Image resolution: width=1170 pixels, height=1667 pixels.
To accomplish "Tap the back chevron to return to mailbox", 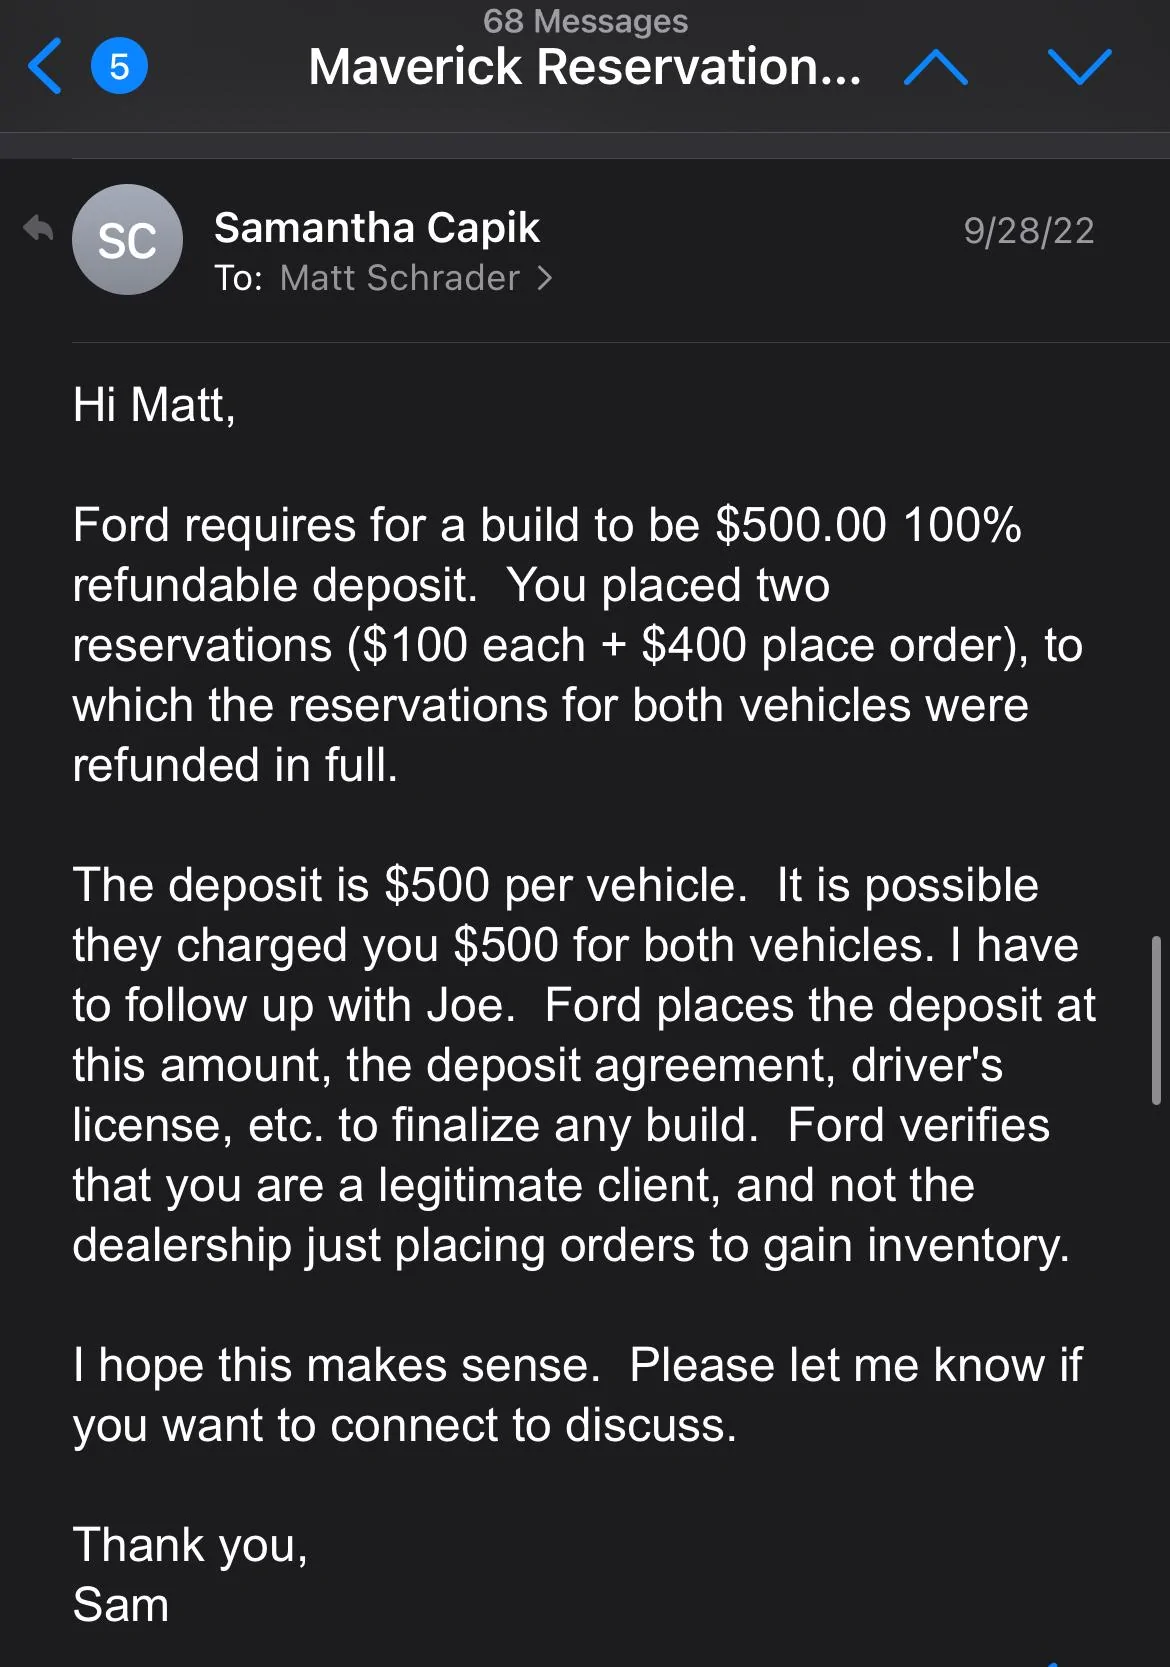I will click(45, 67).
